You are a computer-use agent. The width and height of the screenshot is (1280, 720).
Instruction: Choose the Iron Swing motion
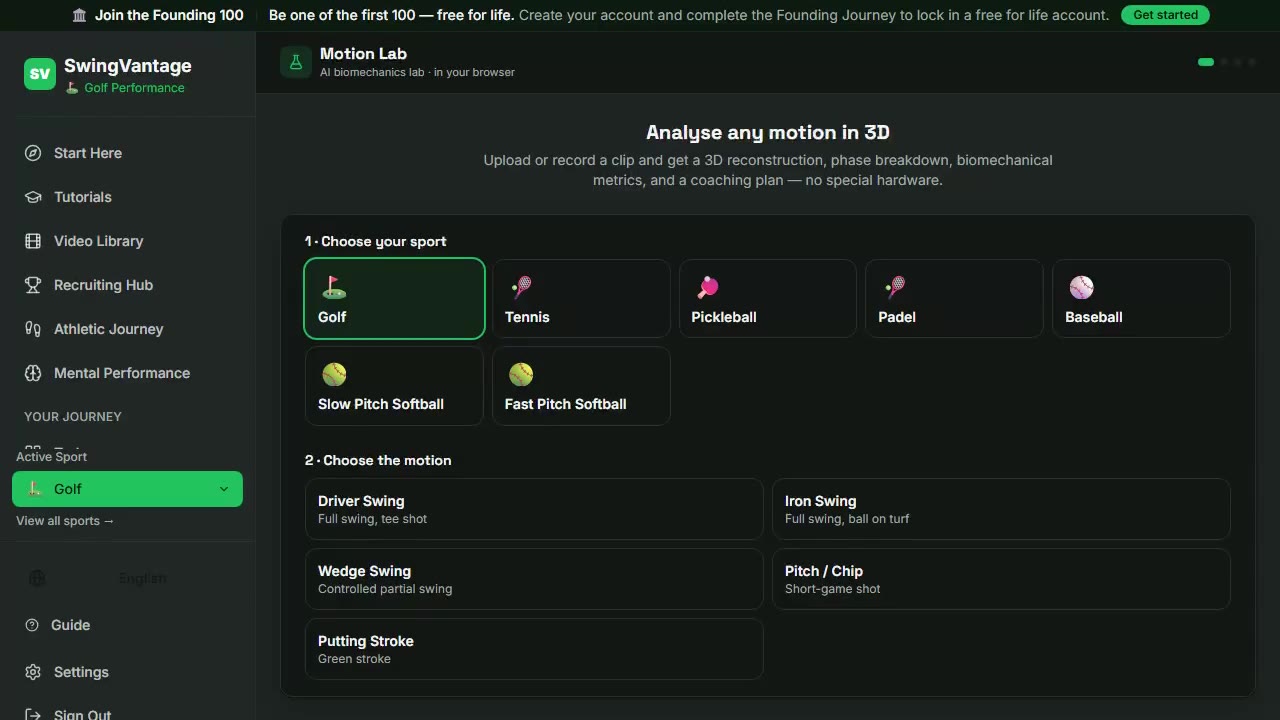[1001, 509]
